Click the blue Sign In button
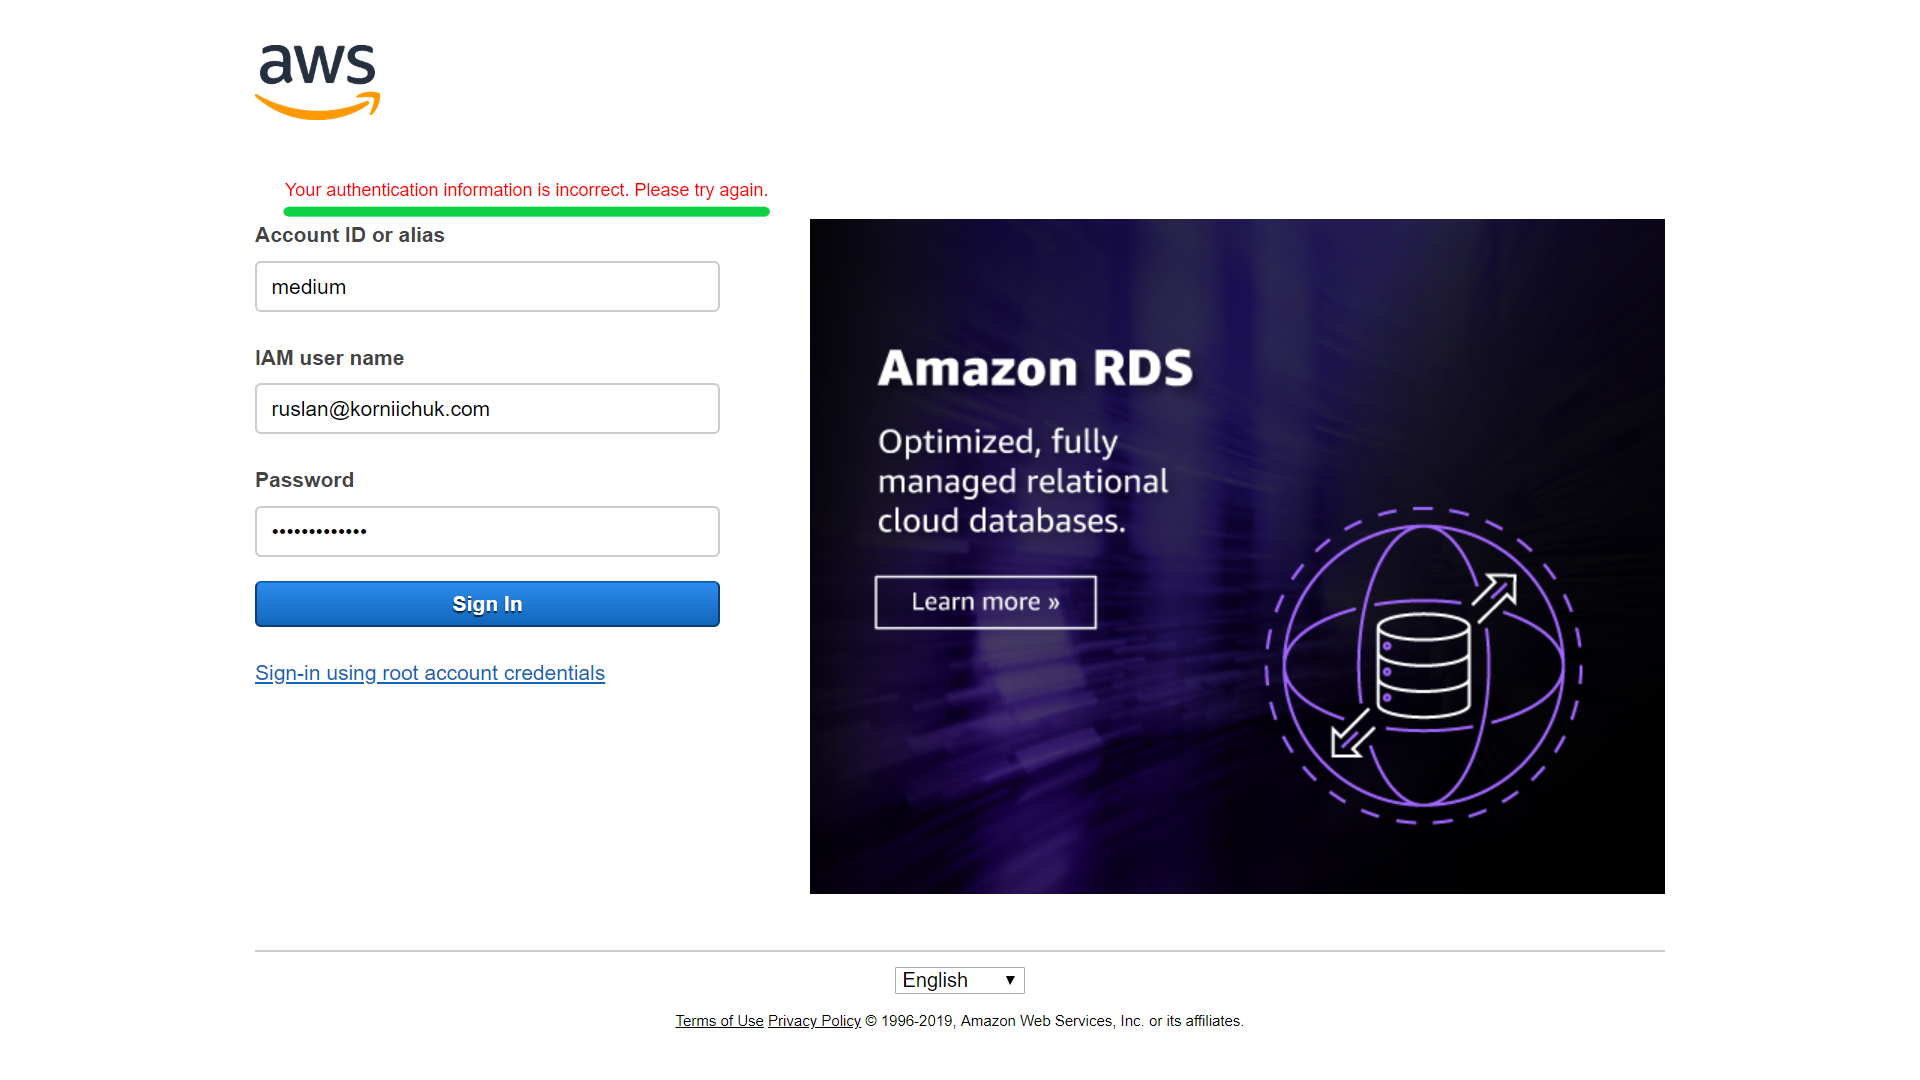The image size is (1920, 1080). [x=487, y=604]
